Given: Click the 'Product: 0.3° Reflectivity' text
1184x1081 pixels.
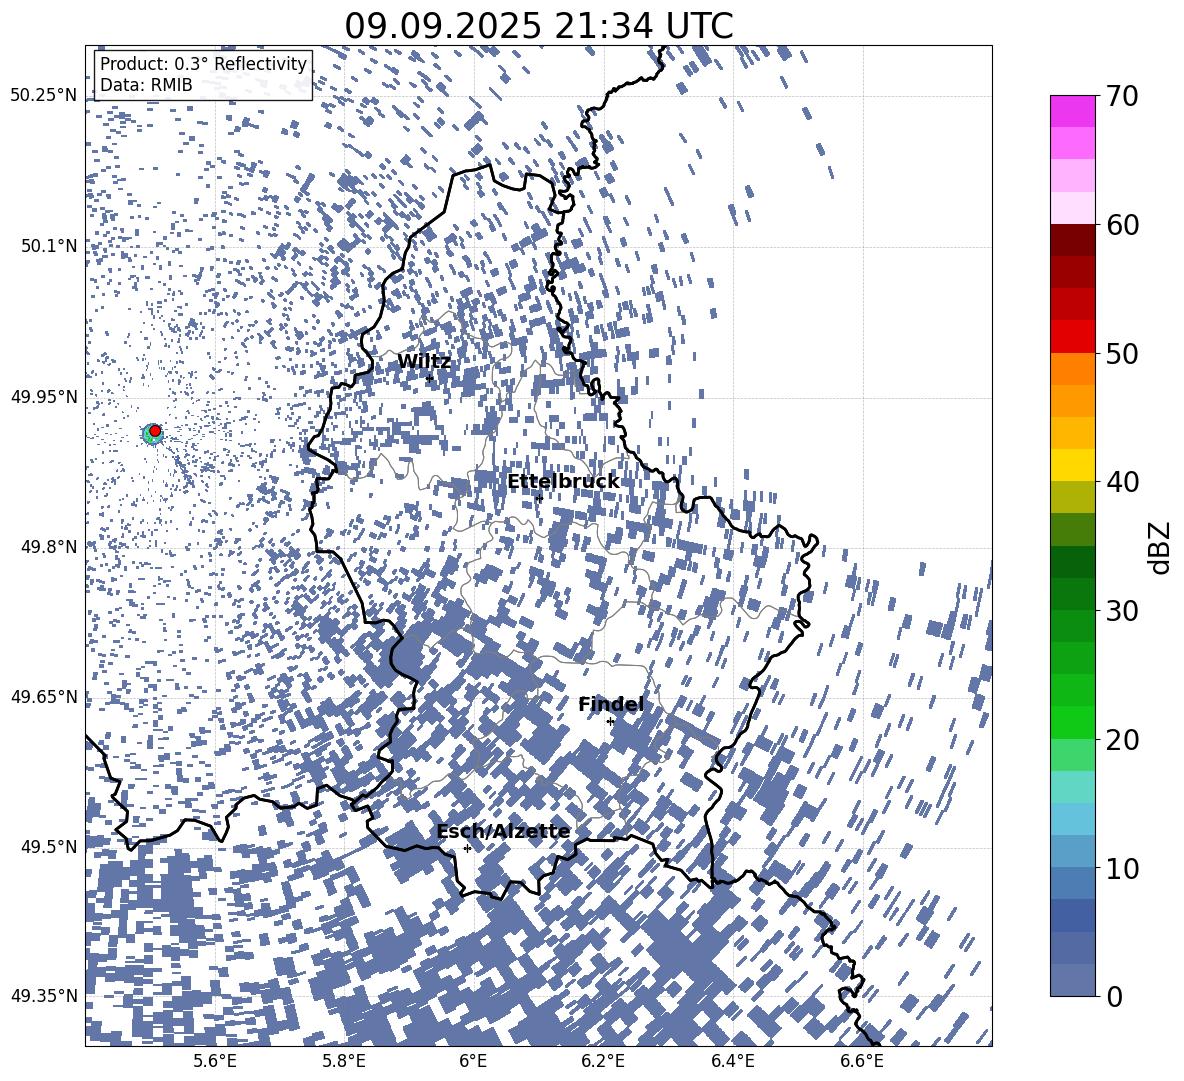Looking at the screenshot, I should point(203,64).
